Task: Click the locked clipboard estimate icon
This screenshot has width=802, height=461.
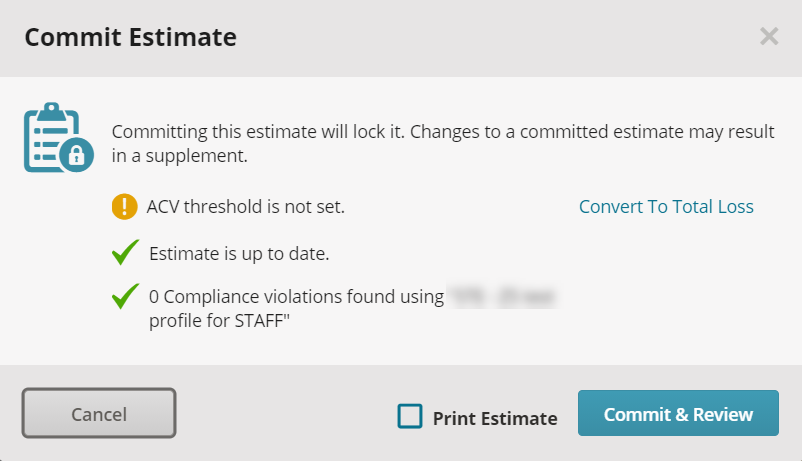Action: pos(58,137)
